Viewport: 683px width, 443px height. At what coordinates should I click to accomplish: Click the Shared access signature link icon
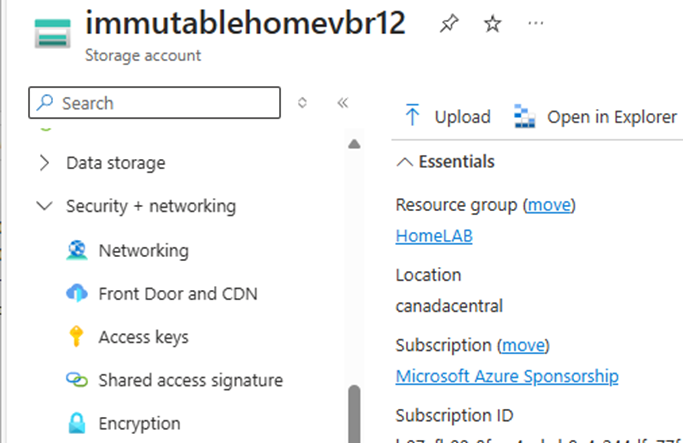[x=77, y=380]
